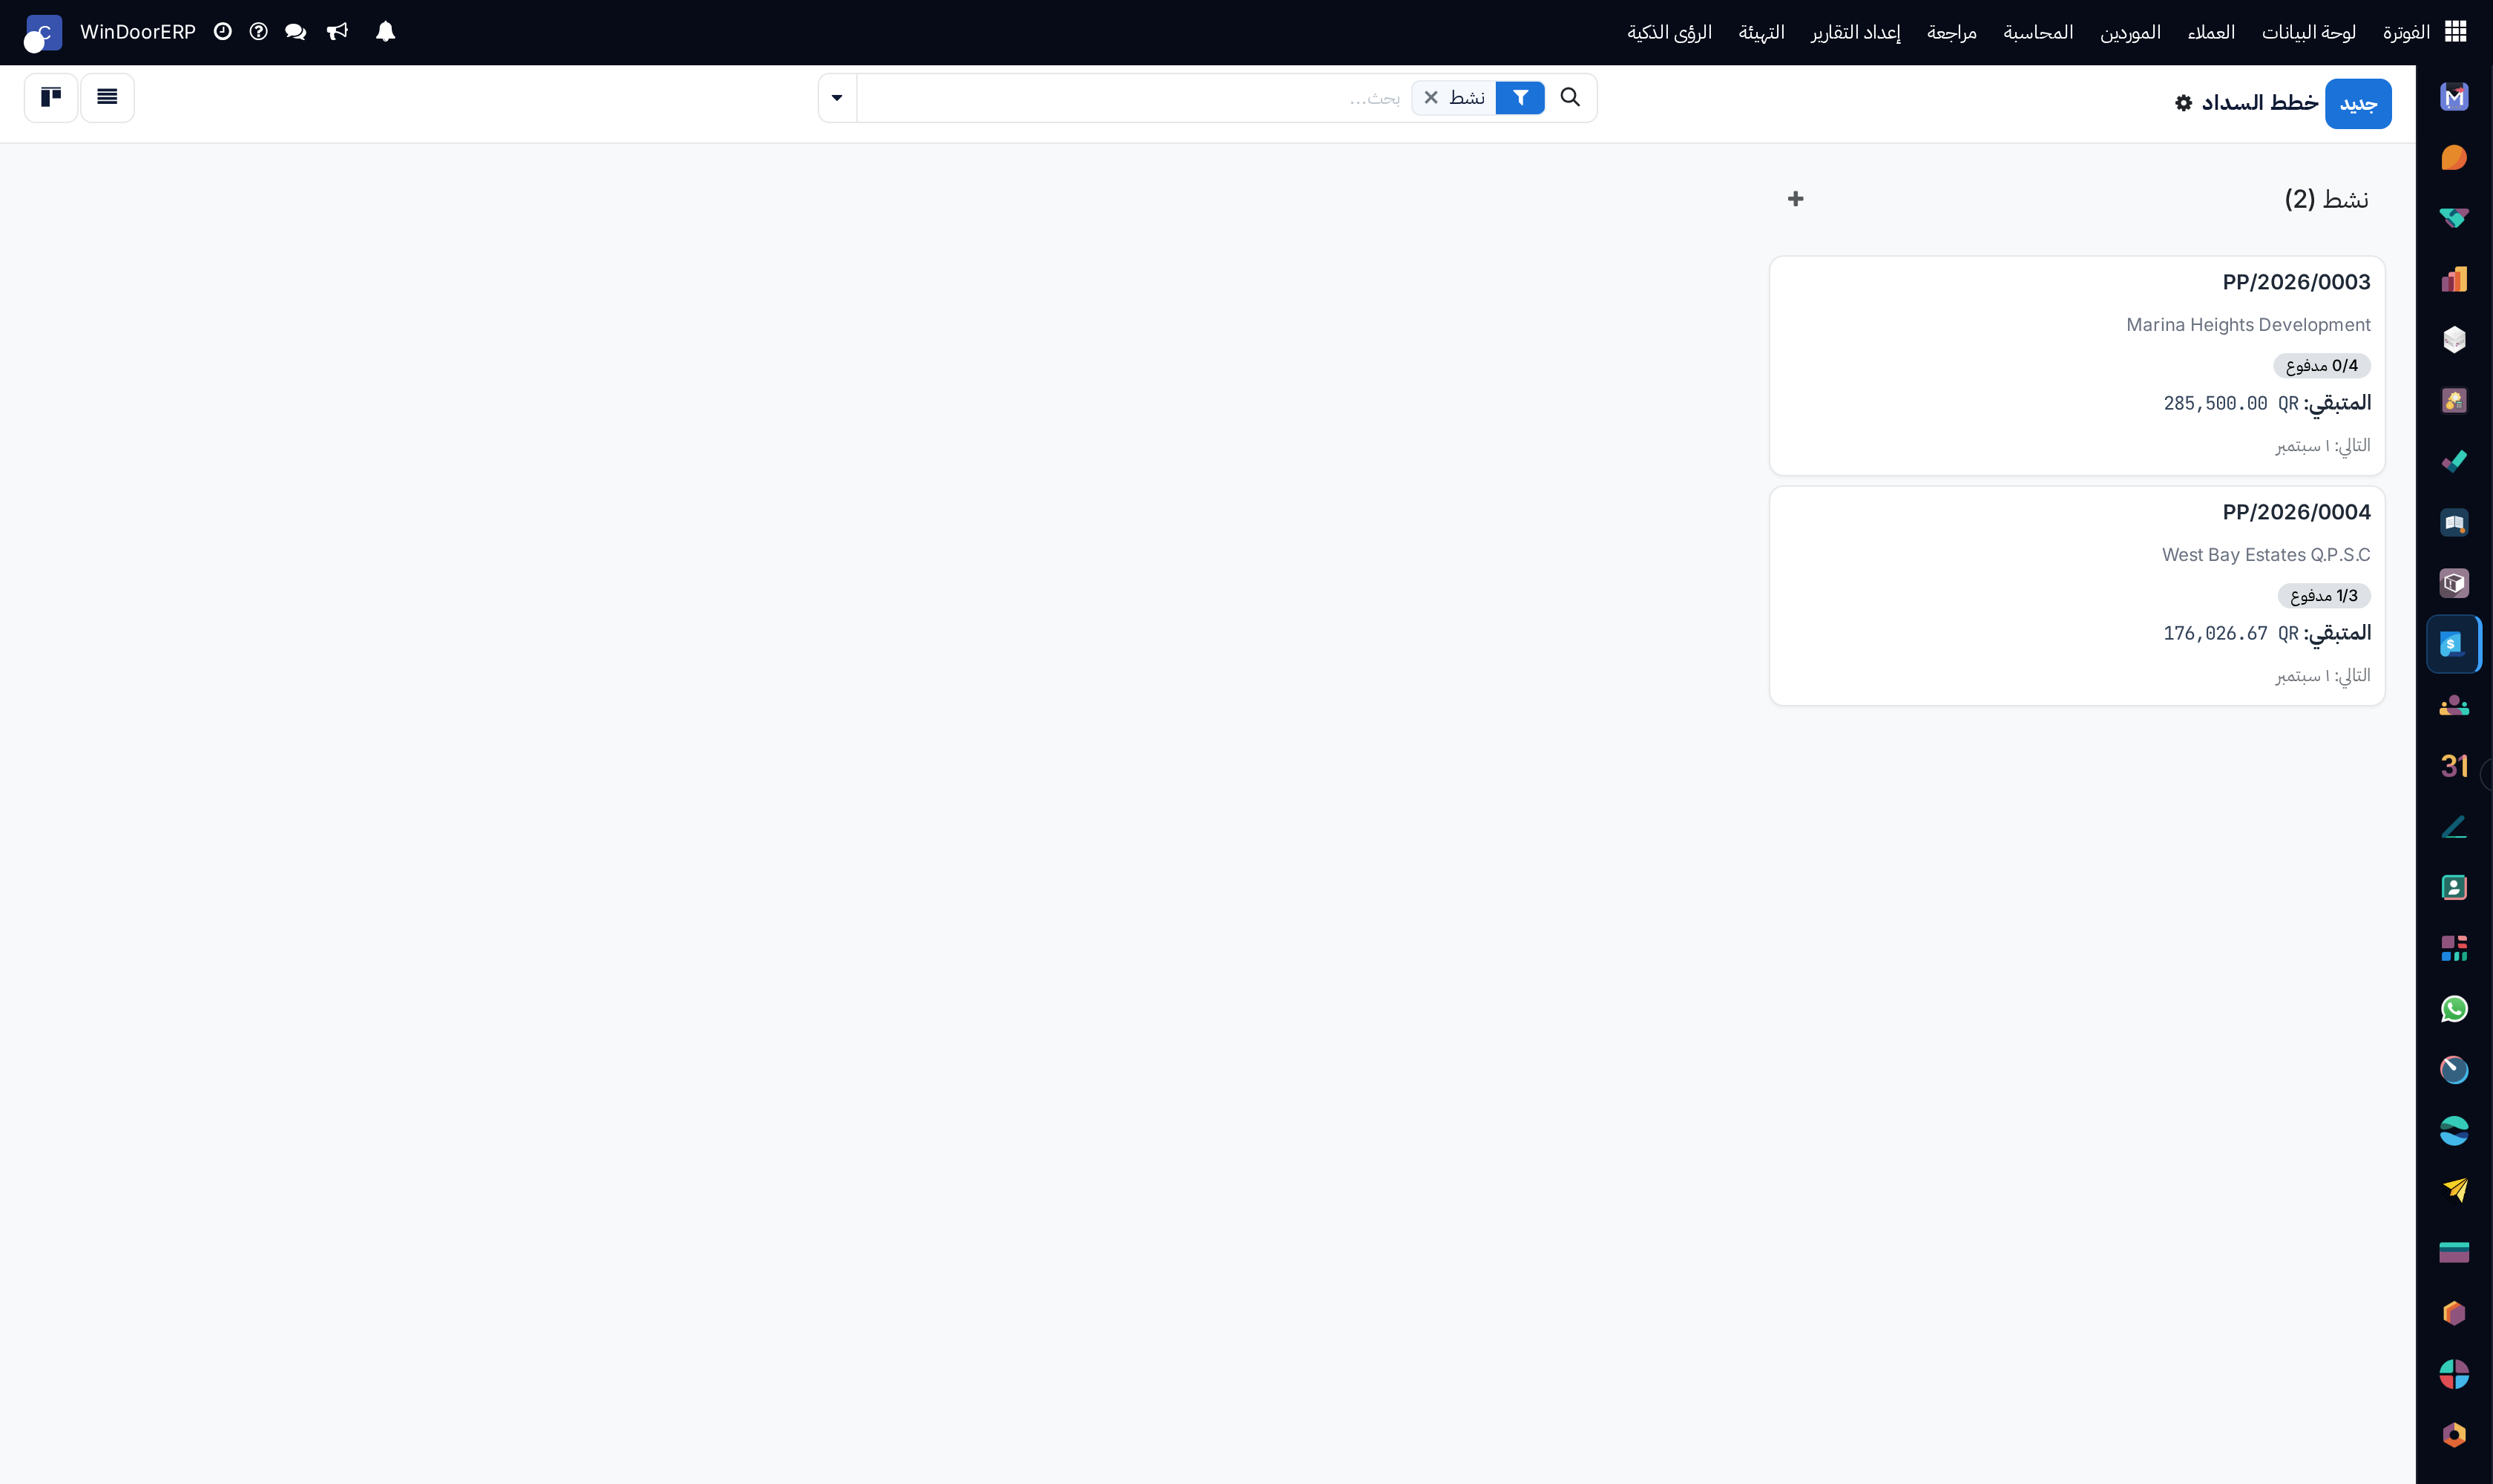Click the gear next to خطط السداد
2493x1484 pixels.
click(x=2184, y=103)
